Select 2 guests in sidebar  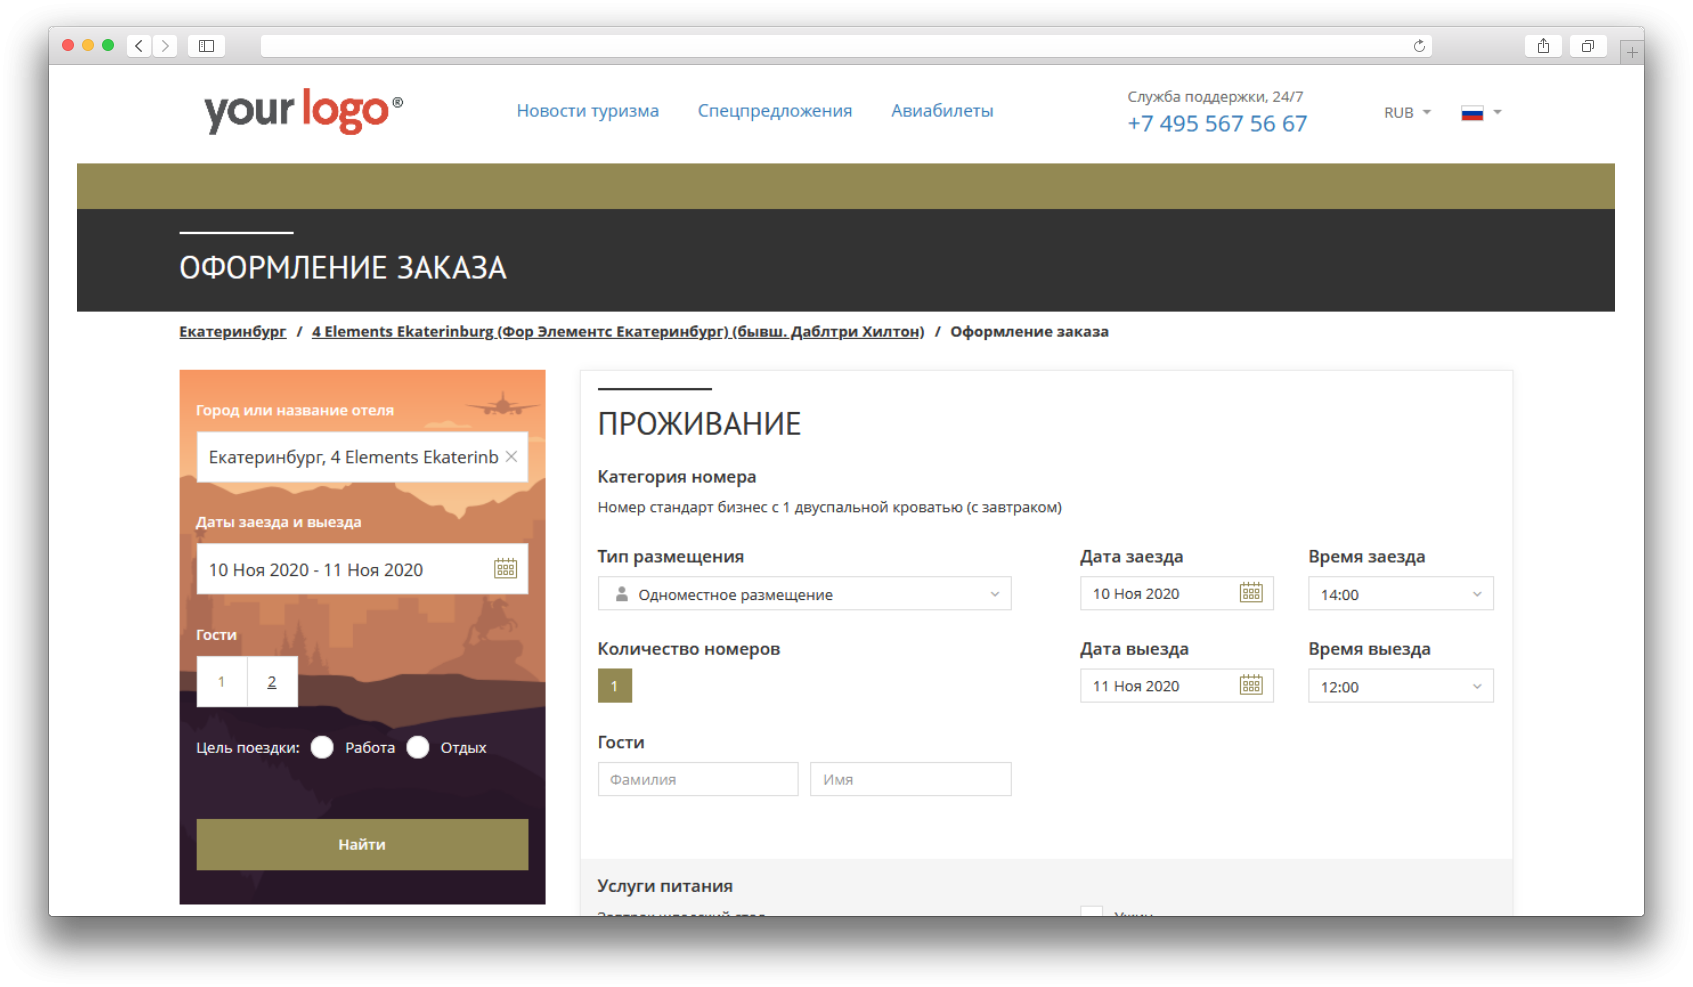coord(272,682)
